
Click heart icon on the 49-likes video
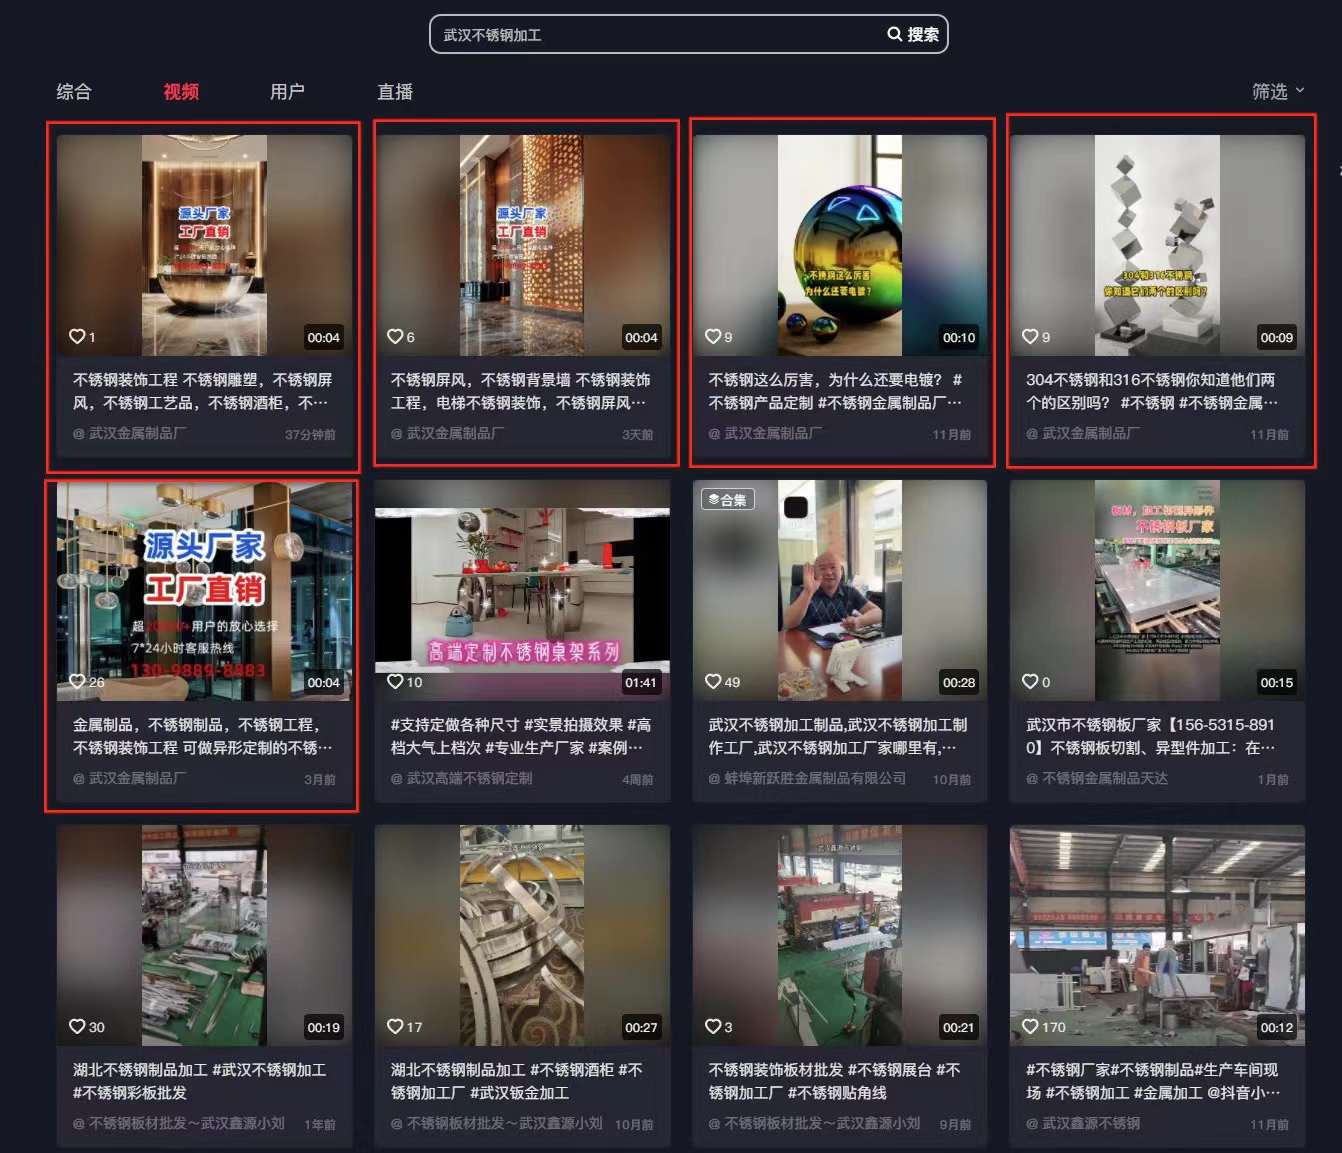tap(713, 682)
